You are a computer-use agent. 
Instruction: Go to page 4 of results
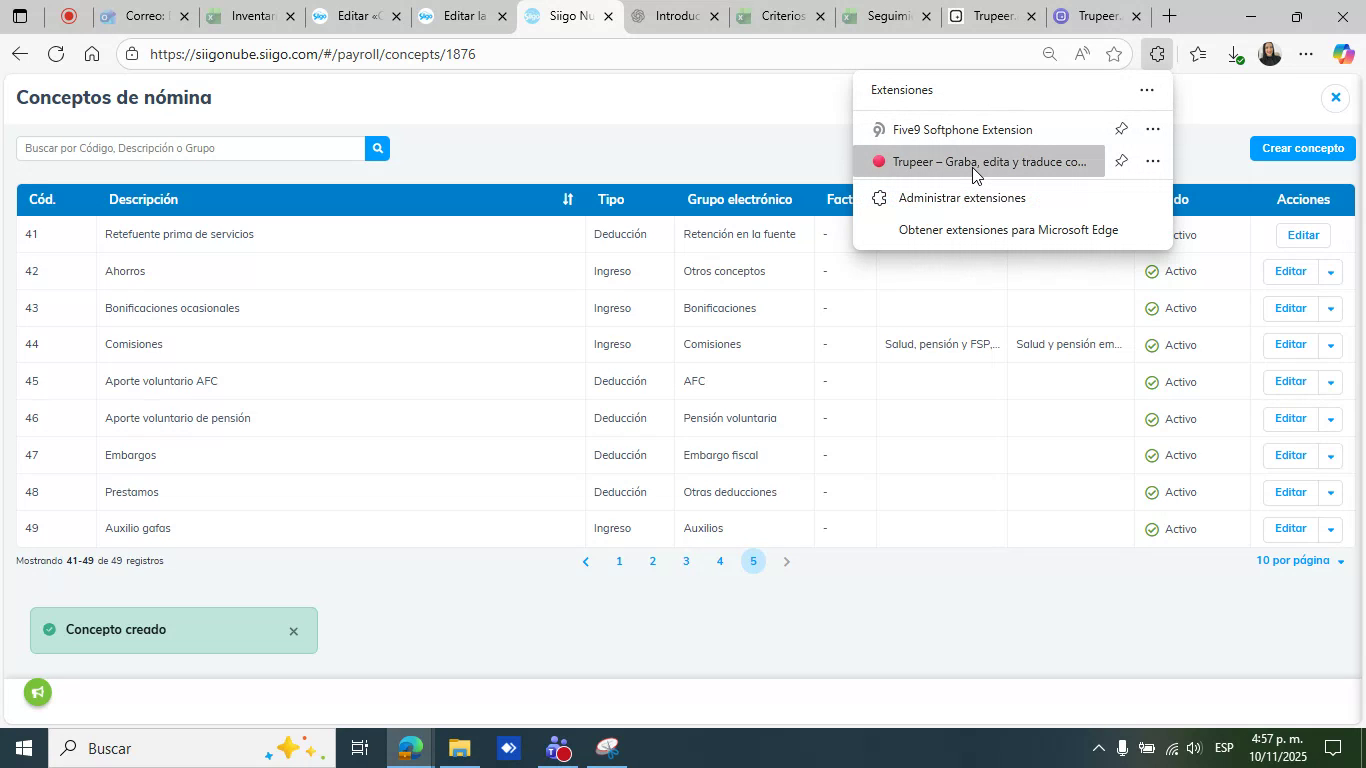[x=720, y=562]
